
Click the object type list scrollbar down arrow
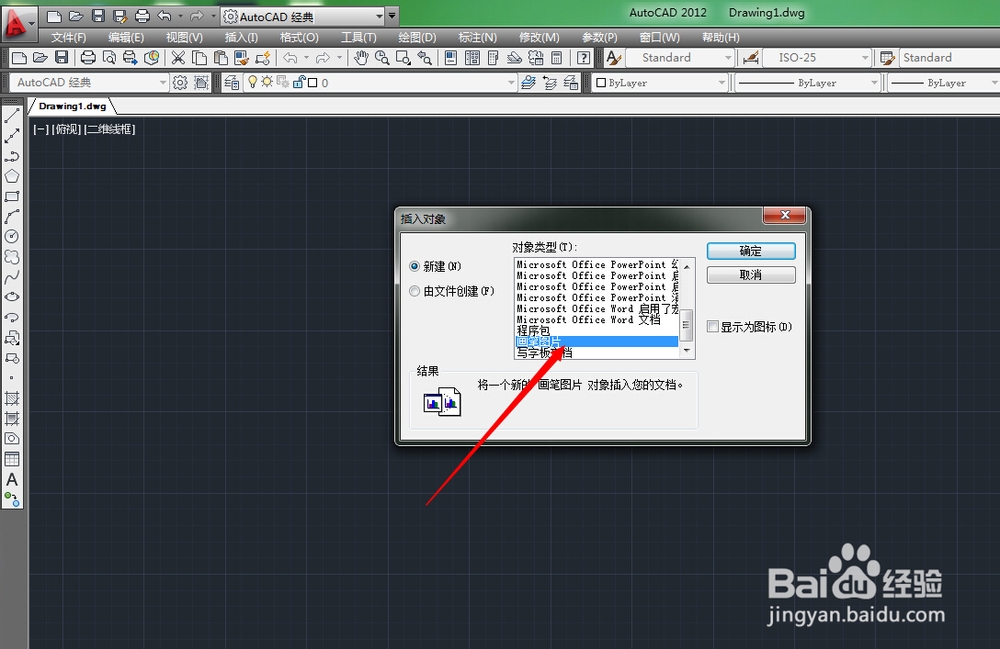tap(686, 351)
